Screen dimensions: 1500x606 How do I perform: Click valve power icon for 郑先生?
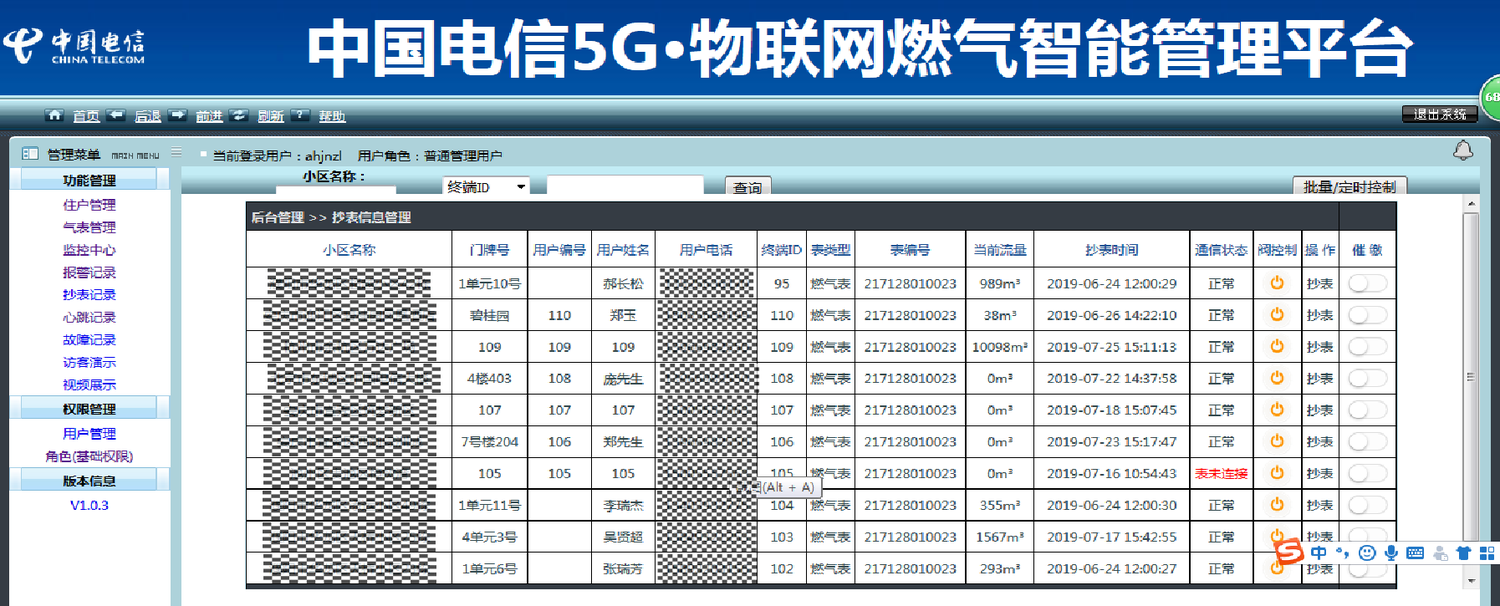1277,441
